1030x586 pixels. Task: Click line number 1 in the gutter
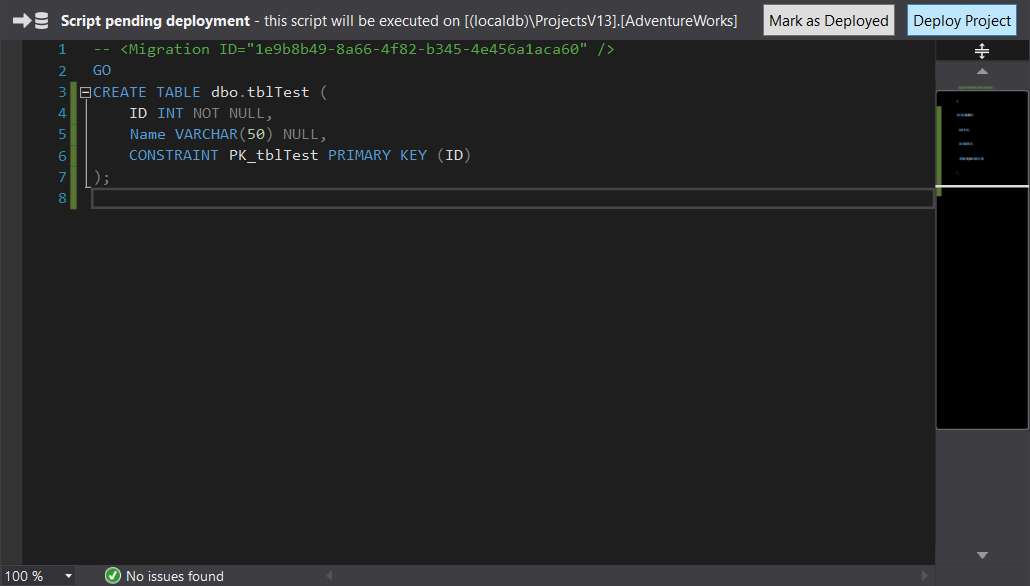62,49
